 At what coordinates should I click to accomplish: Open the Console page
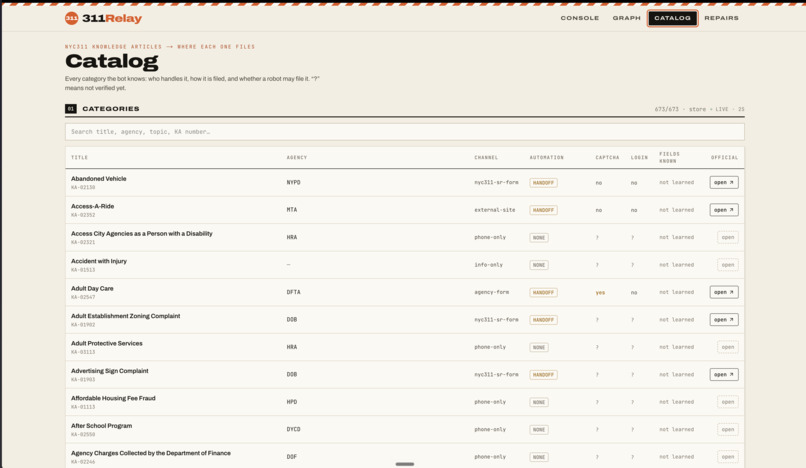pyautogui.click(x=579, y=18)
